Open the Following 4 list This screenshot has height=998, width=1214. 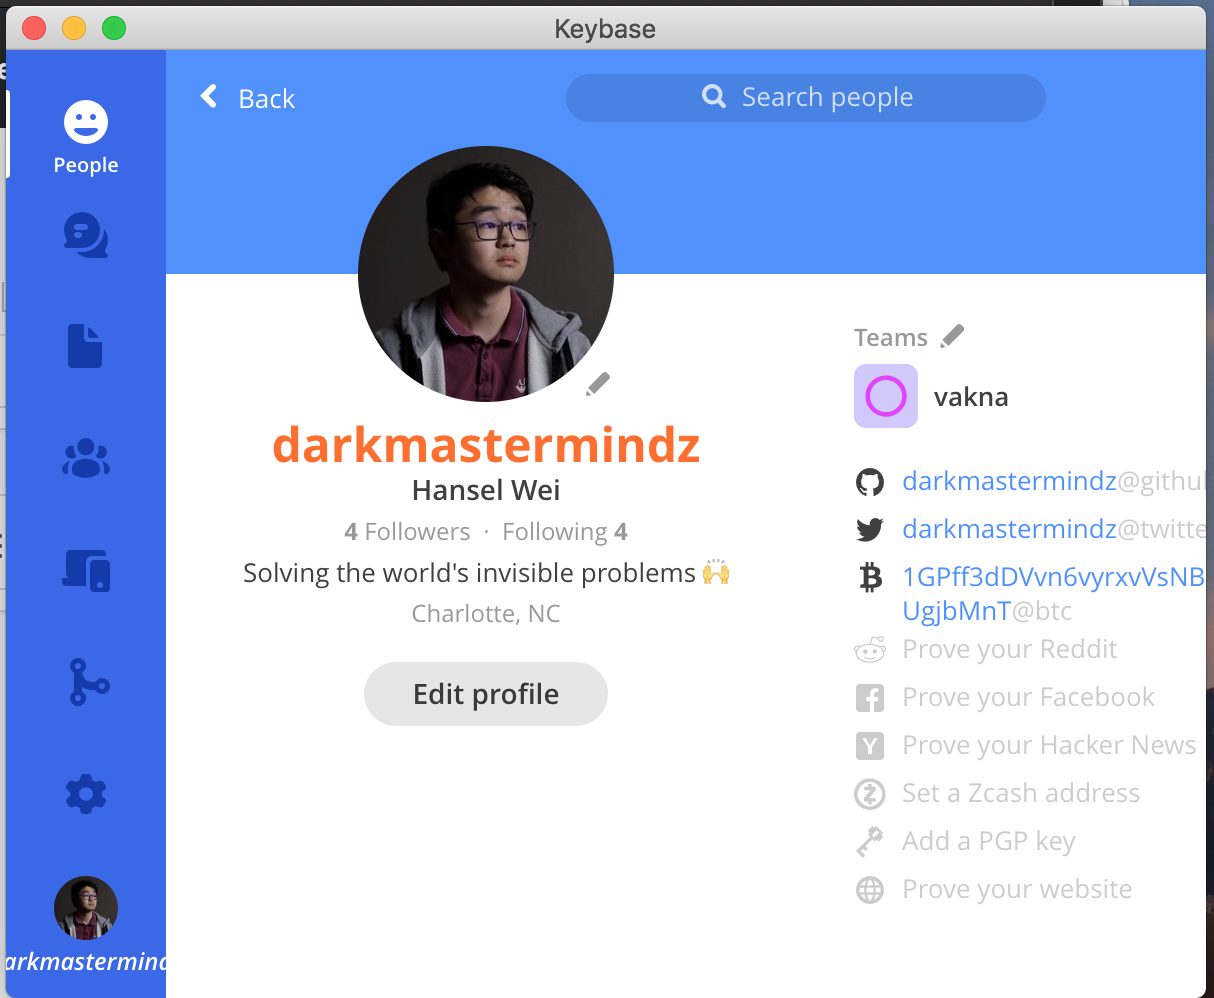pyautogui.click(x=565, y=531)
